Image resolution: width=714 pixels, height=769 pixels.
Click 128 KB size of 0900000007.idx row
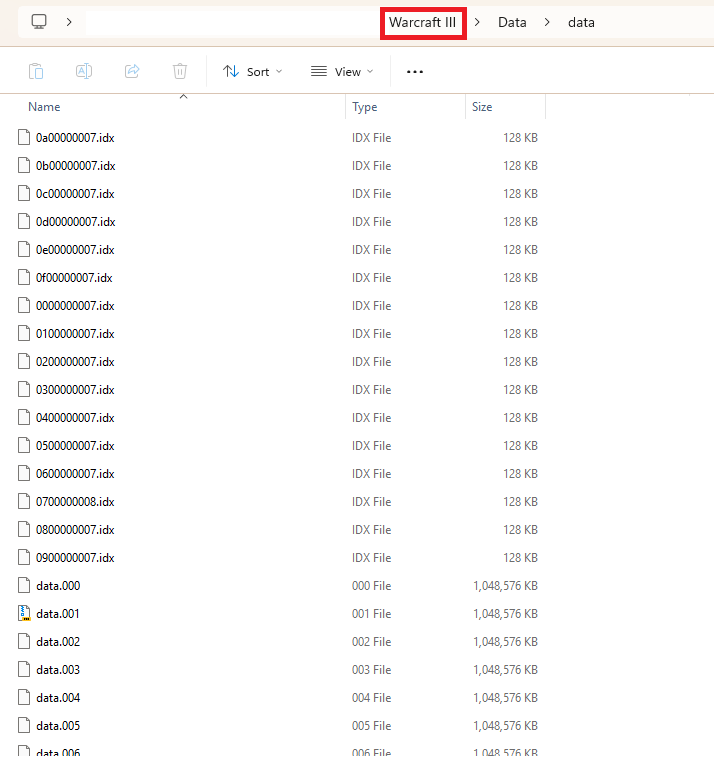pyautogui.click(x=520, y=558)
